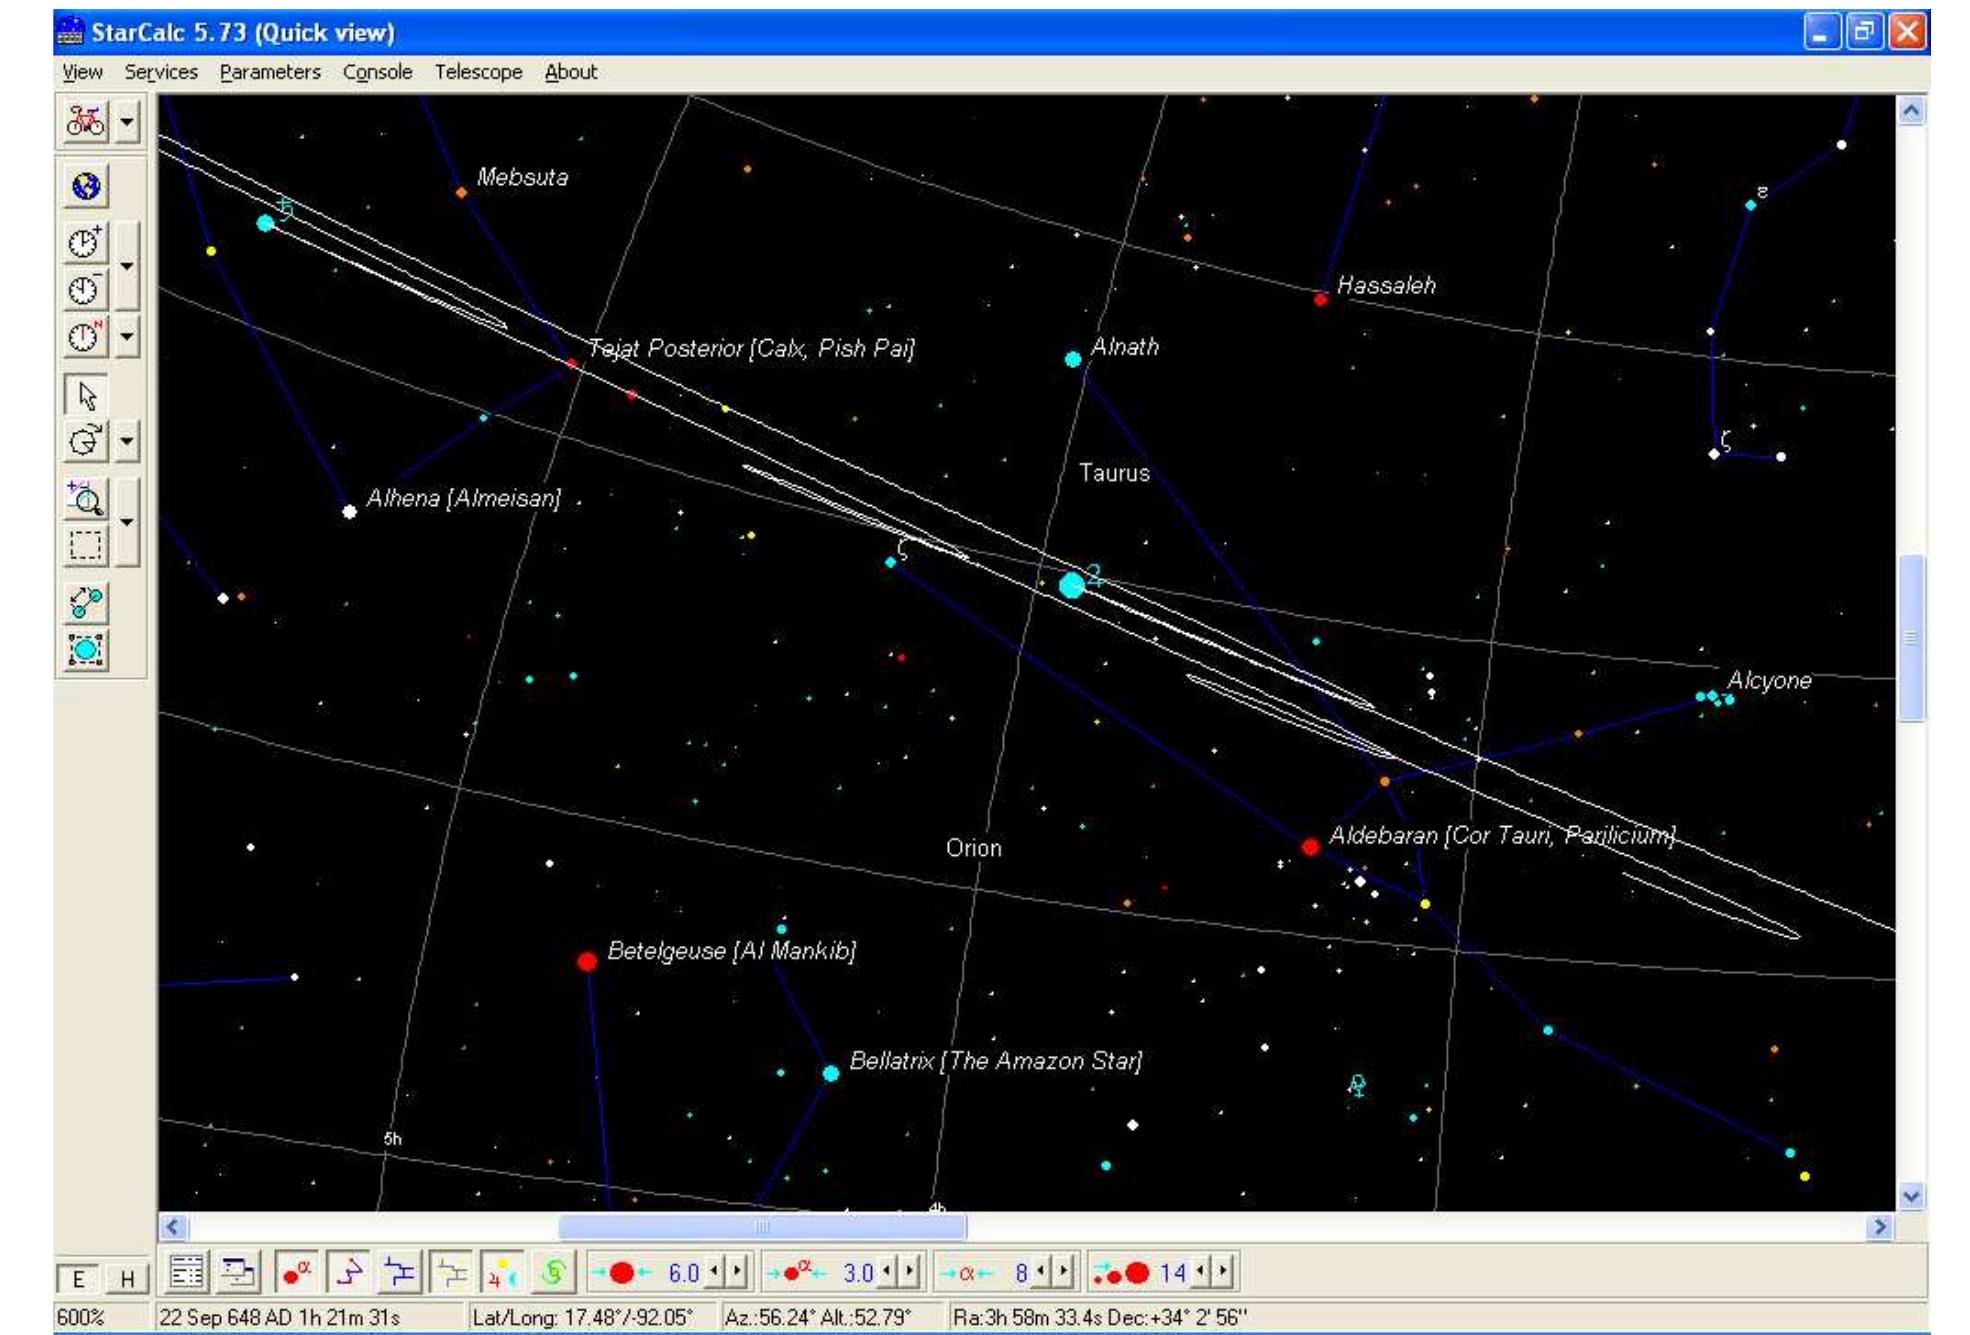Click the cyan circle in dashed box icon
The height and width of the screenshot is (1335, 1970).
click(85, 650)
